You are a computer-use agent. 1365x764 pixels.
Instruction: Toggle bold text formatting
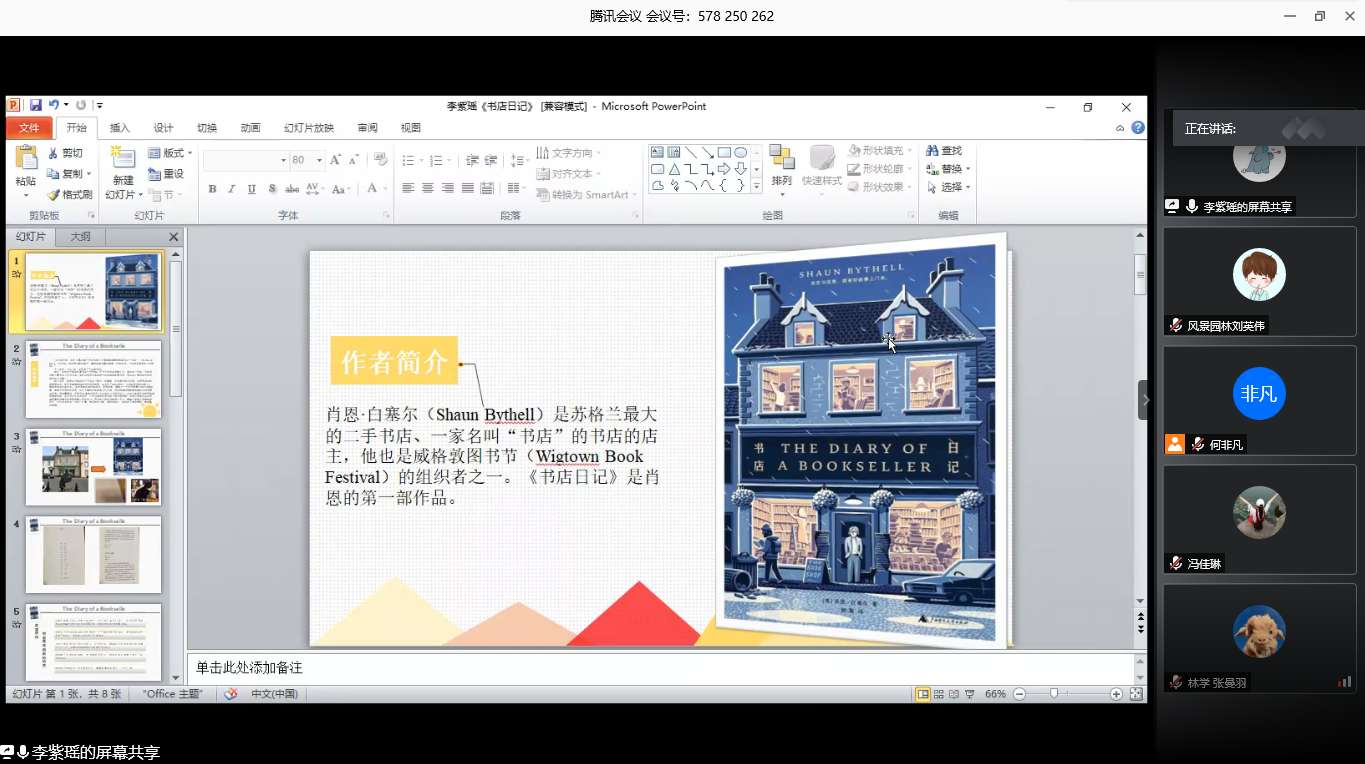tap(212, 189)
